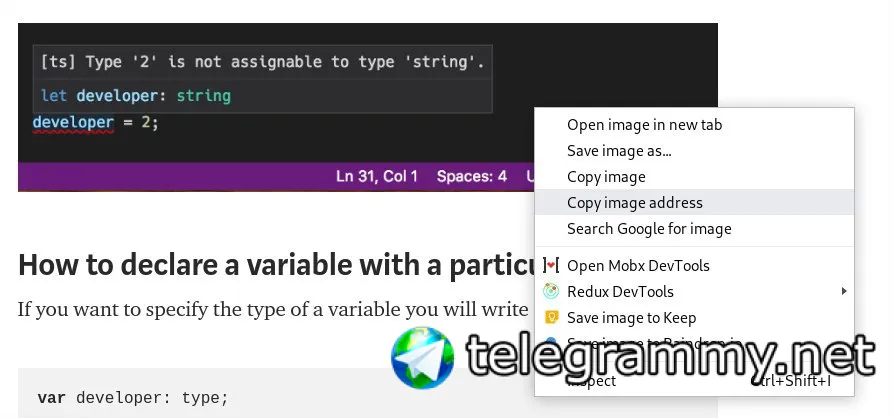The image size is (894, 418).
Task: Click the 'var developer: type;' code block
Action: [133, 398]
